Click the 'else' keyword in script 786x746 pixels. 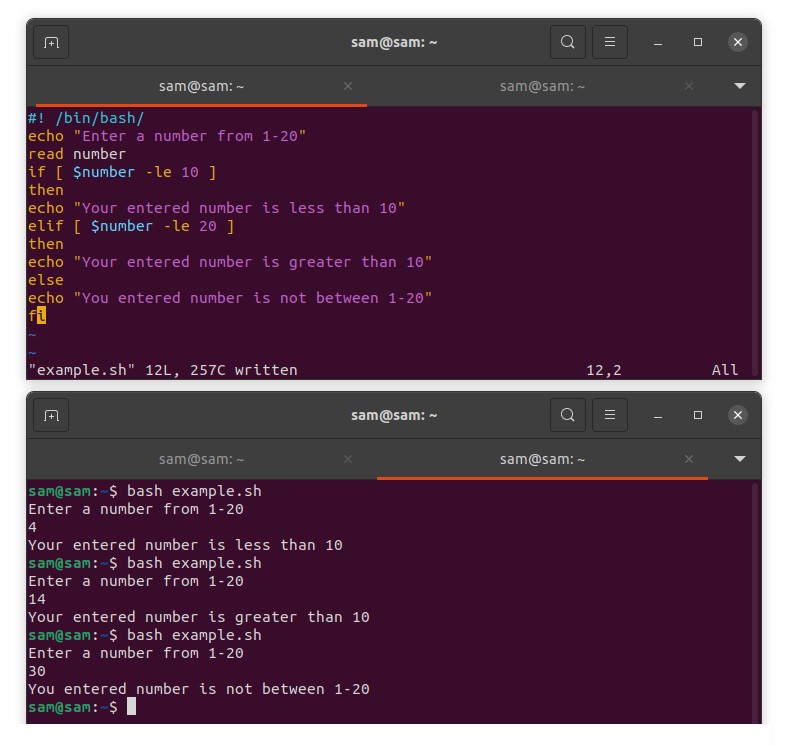pos(46,280)
